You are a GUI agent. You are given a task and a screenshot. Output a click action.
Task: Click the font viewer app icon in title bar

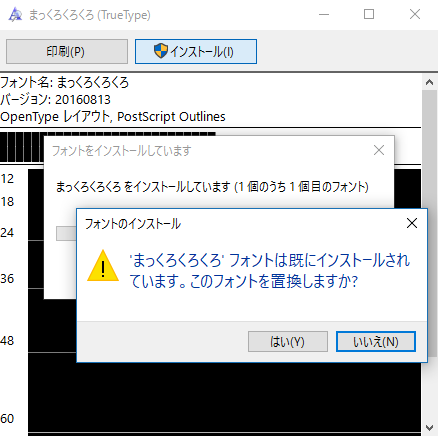[15, 15]
